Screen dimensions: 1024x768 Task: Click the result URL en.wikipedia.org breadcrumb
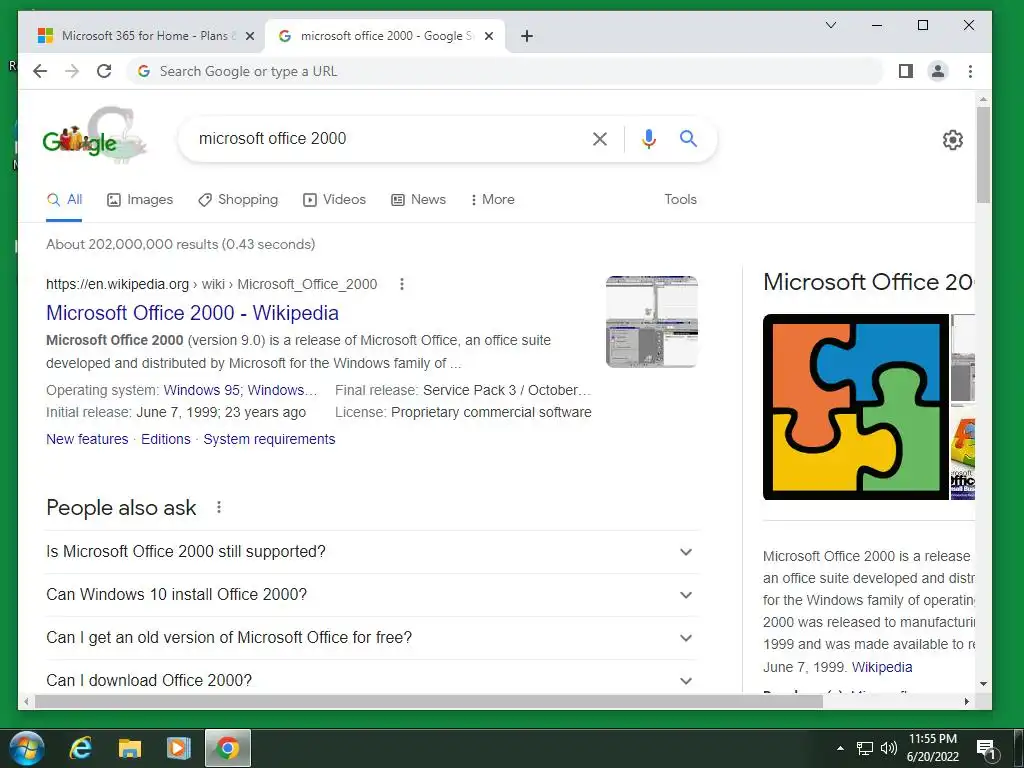[212, 284]
